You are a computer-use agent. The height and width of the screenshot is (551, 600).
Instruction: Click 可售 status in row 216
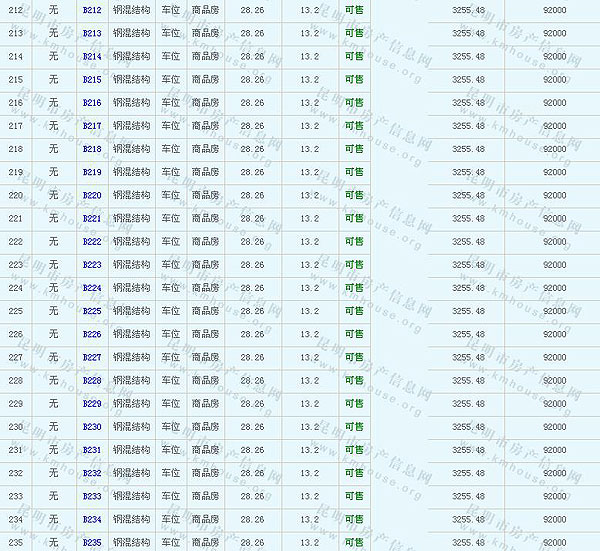click(x=354, y=103)
